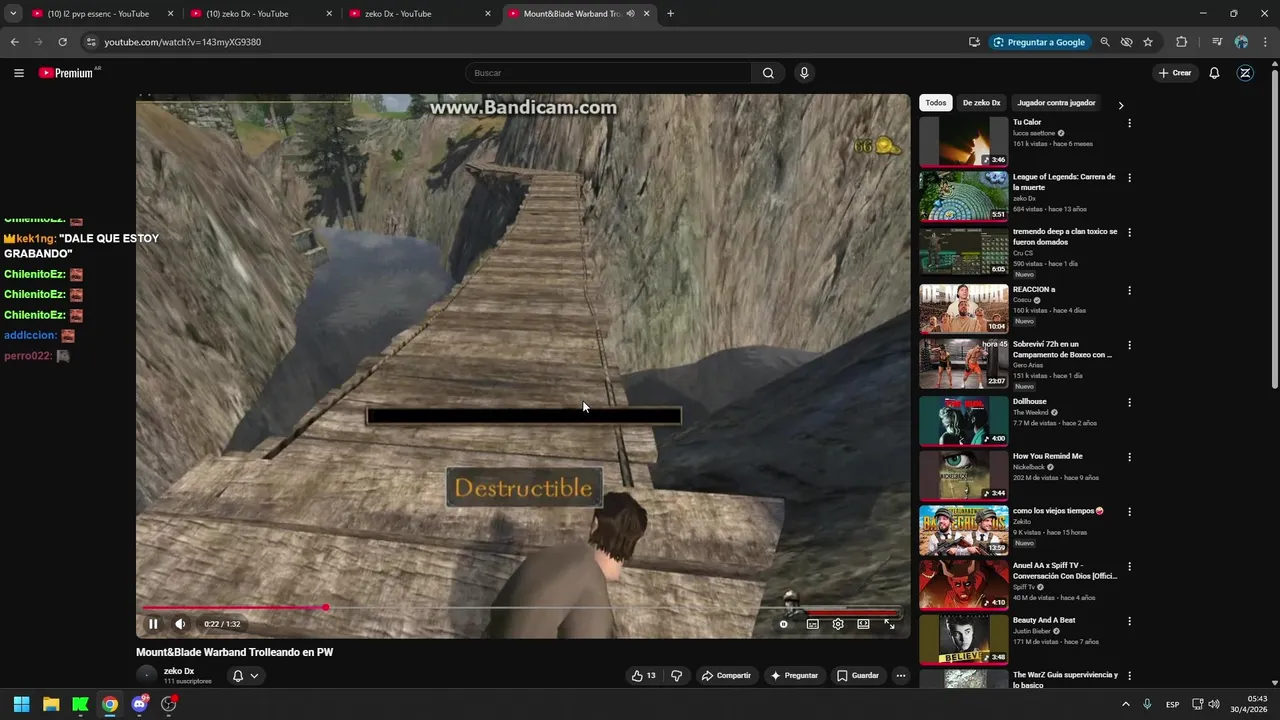1280x720 pixels.
Task: Show hidden system tray icons
Action: 1125,704
